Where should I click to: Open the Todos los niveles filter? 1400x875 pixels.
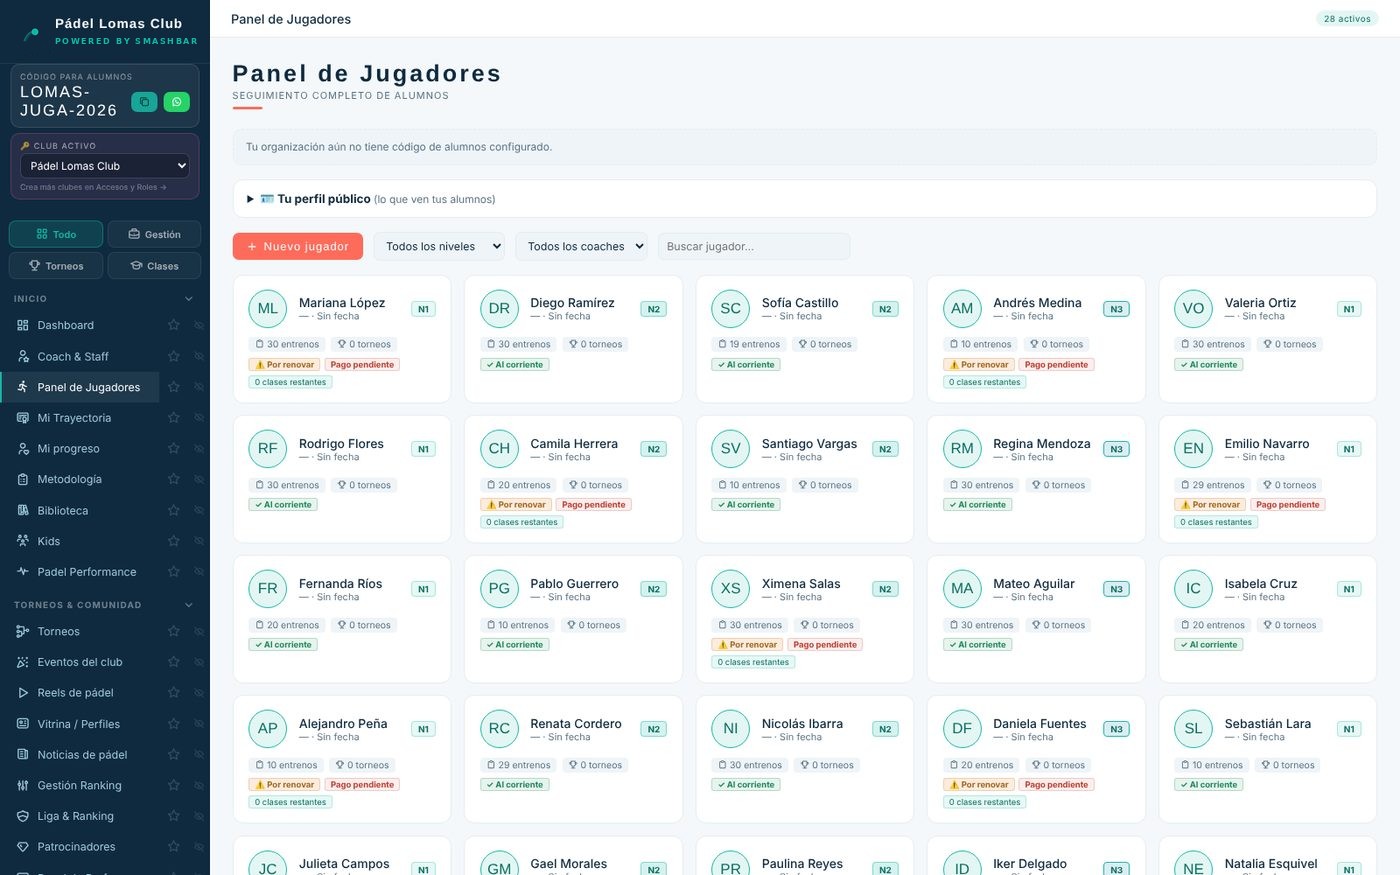click(x=439, y=246)
